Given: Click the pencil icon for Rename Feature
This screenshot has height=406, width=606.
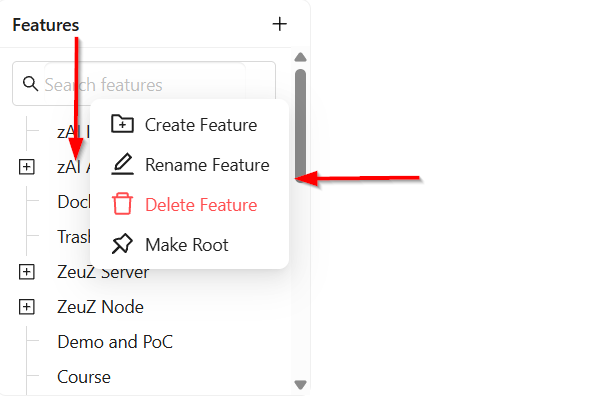Looking at the screenshot, I should click(122, 164).
